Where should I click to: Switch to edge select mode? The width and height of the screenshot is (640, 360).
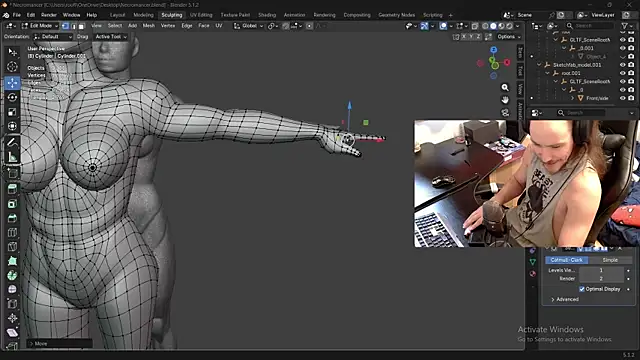pyautogui.click(x=73, y=26)
